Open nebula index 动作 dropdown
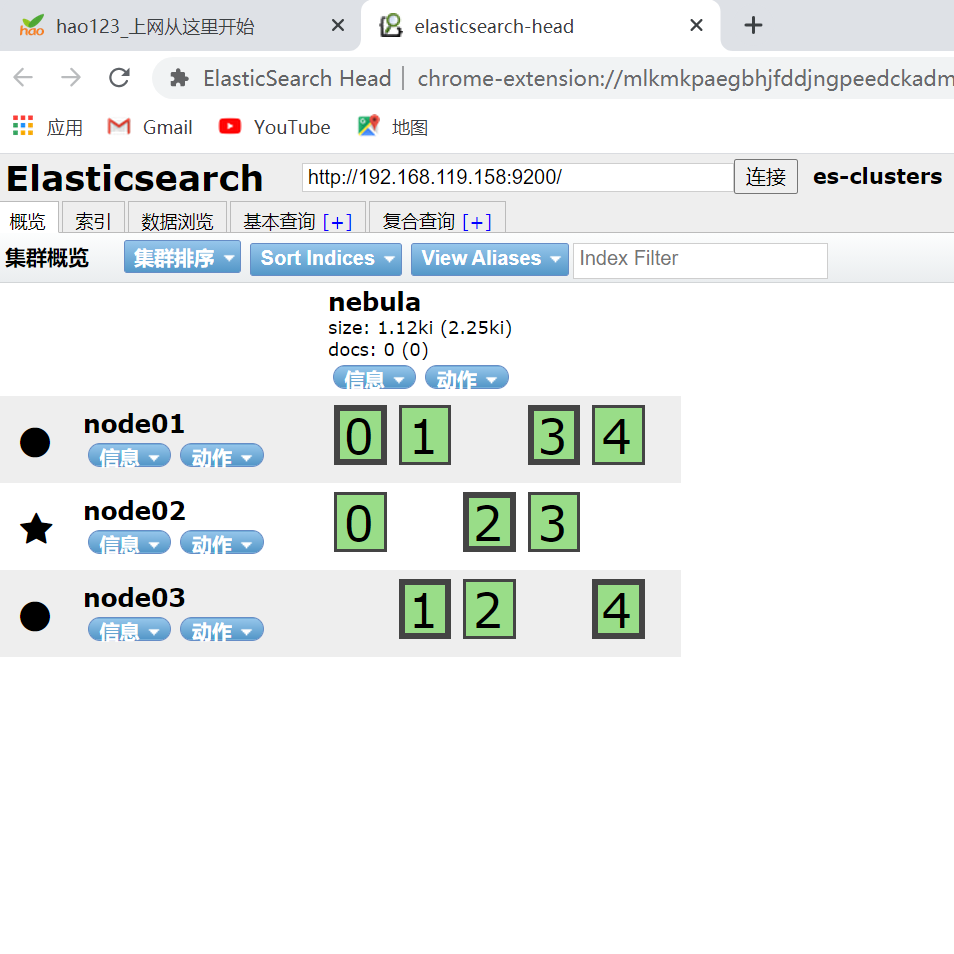The image size is (954, 954). [467, 378]
